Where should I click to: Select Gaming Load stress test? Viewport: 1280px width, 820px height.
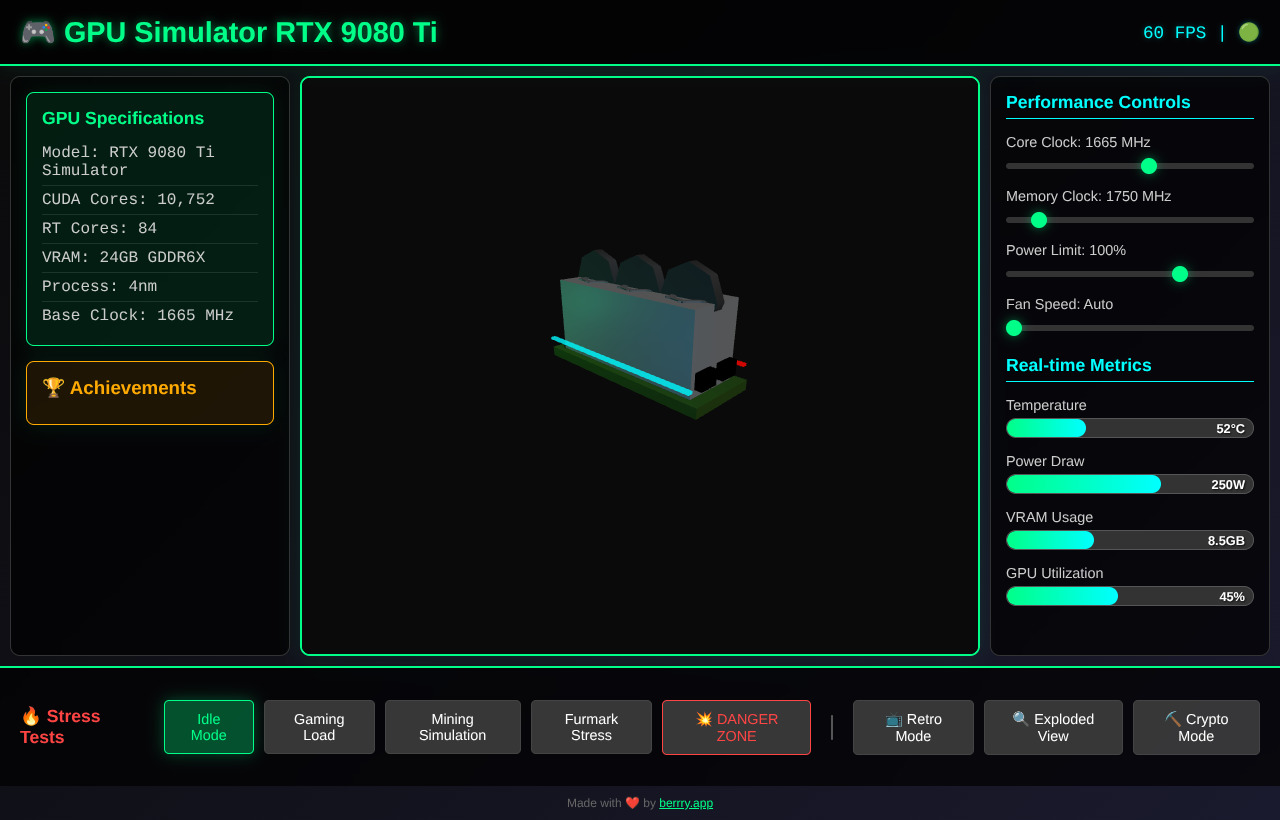coord(319,727)
